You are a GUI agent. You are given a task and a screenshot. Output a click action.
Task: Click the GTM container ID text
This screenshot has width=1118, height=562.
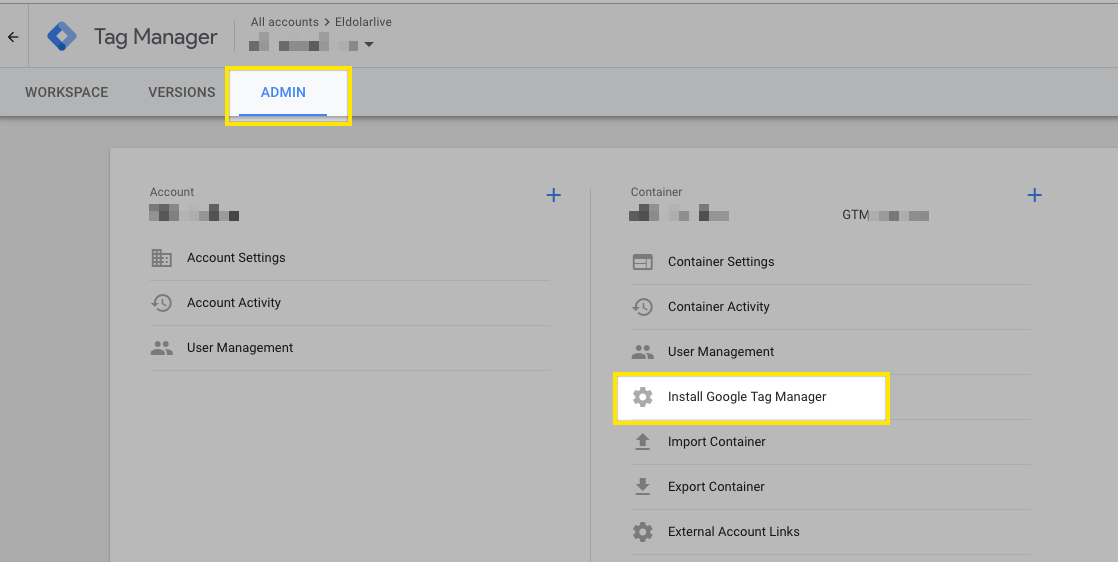886,215
